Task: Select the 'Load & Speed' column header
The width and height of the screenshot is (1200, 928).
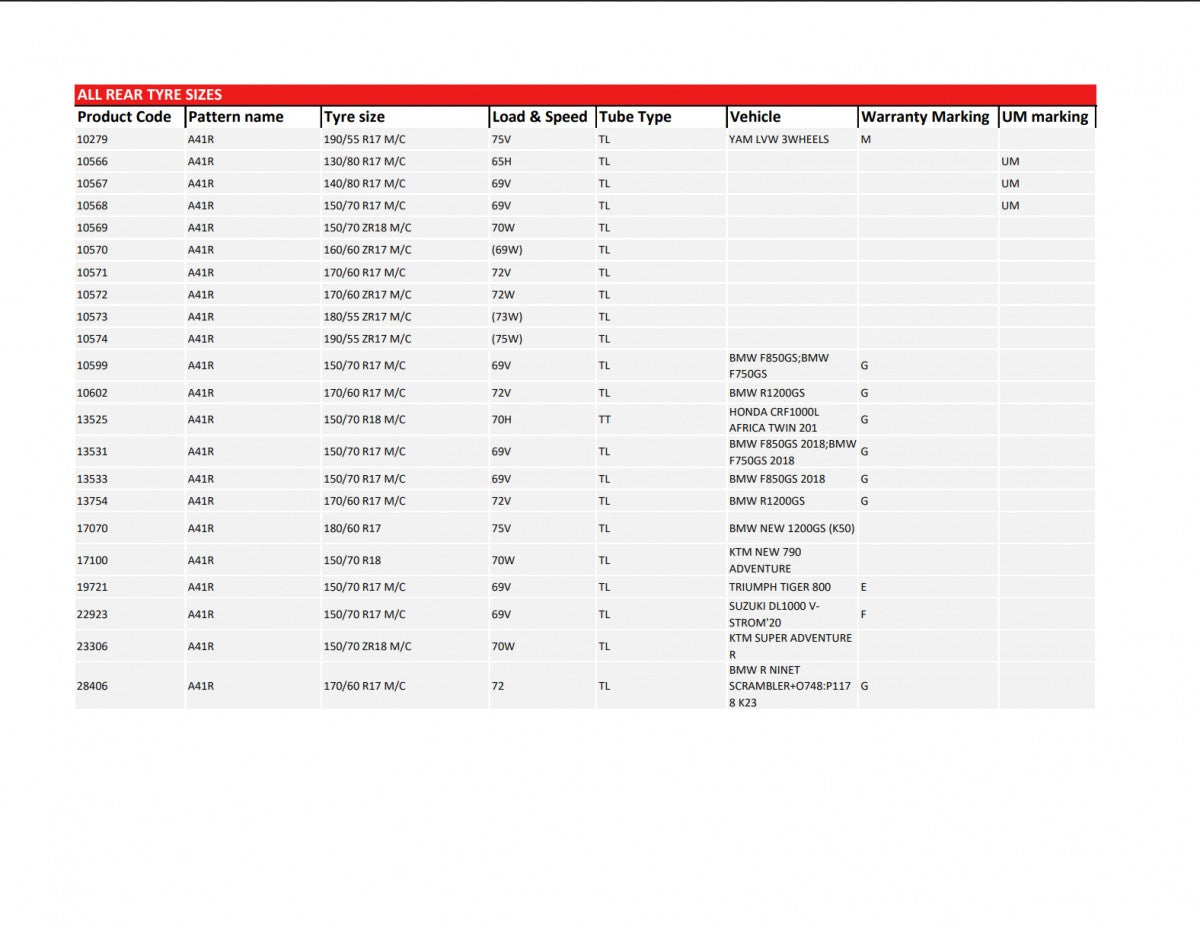Action: click(x=540, y=117)
